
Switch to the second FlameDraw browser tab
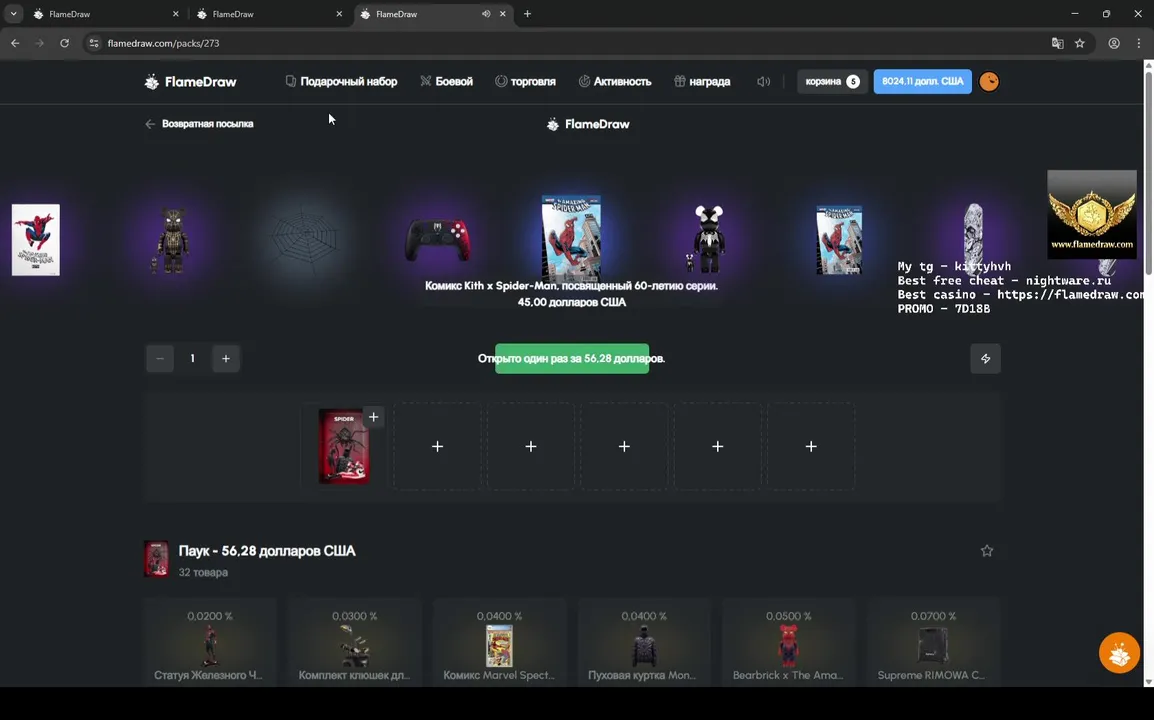click(x=269, y=14)
